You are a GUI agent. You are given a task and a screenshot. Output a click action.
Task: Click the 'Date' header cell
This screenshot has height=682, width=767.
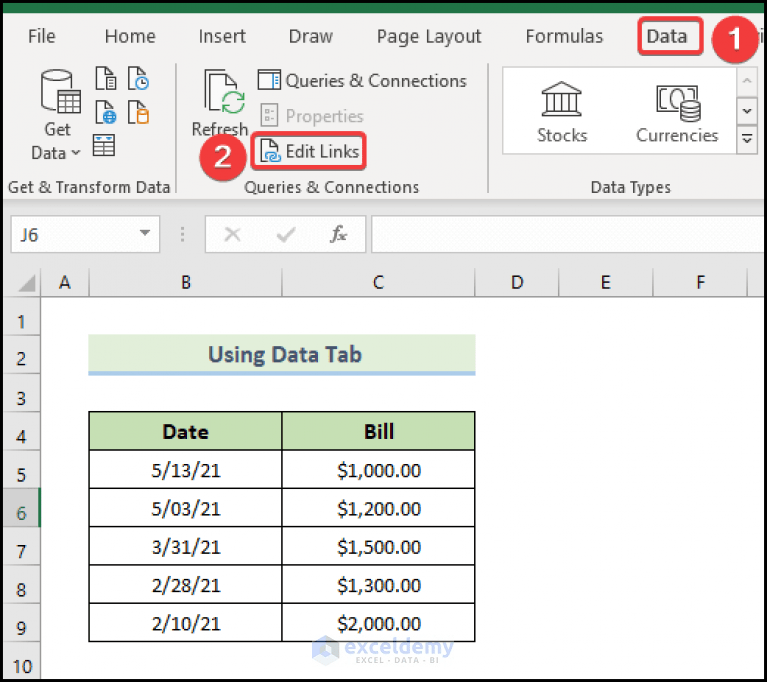point(185,432)
